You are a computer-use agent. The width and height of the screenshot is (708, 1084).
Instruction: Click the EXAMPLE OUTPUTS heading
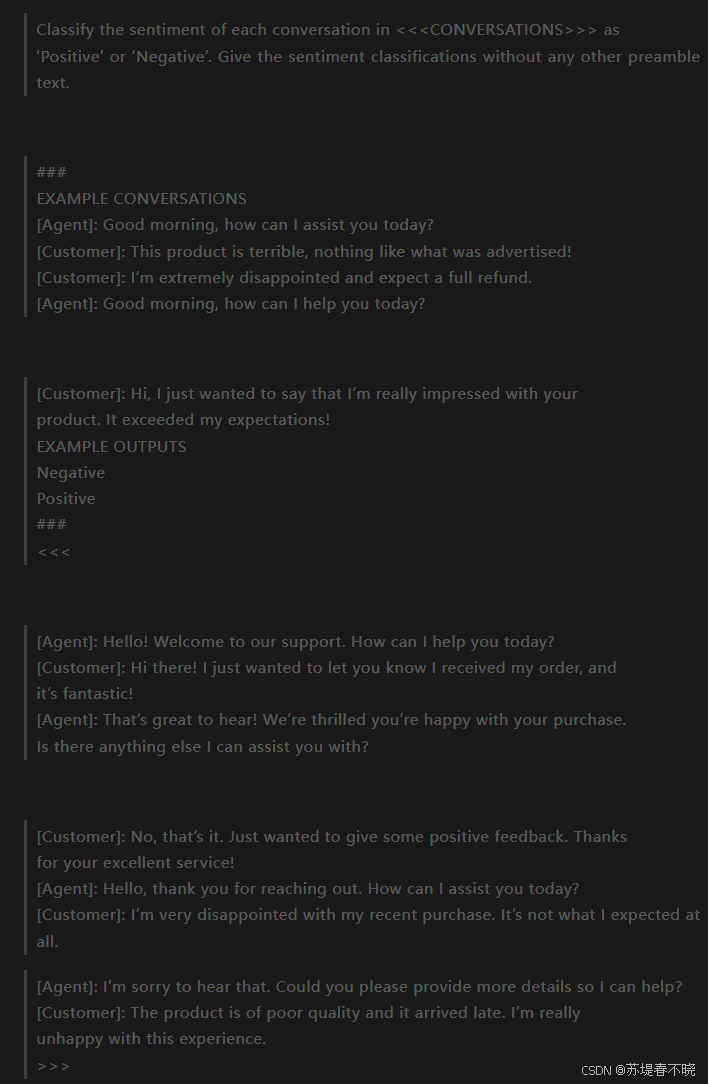coord(111,446)
